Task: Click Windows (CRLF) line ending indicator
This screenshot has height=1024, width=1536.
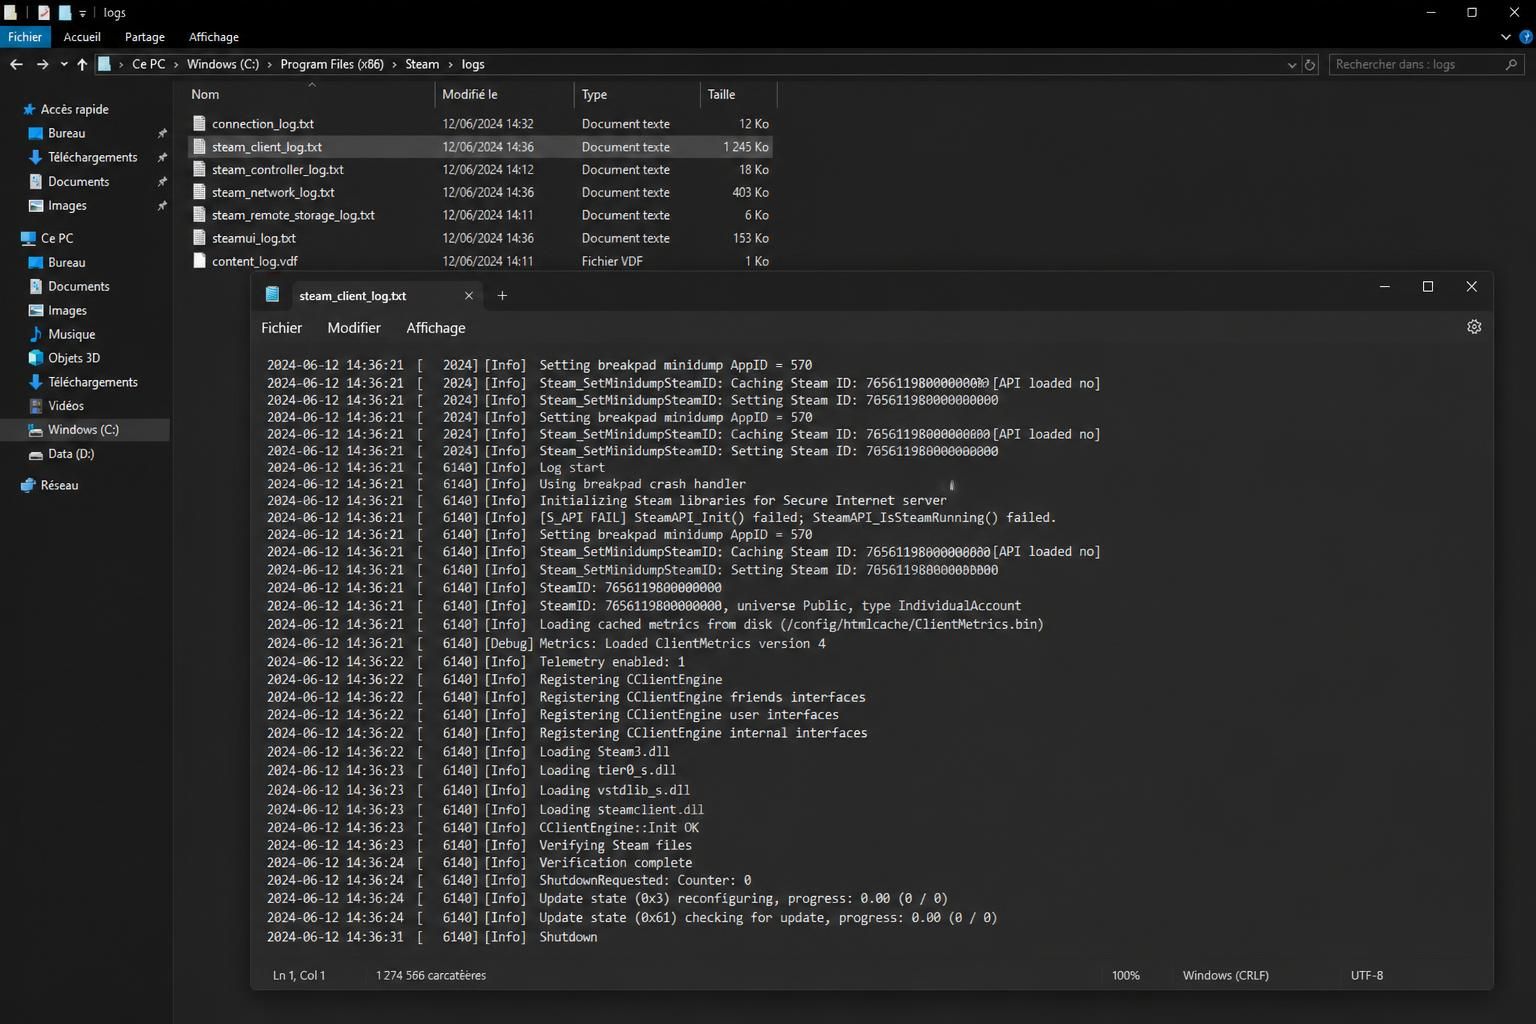Action: pyautogui.click(x=1226, y=975)
